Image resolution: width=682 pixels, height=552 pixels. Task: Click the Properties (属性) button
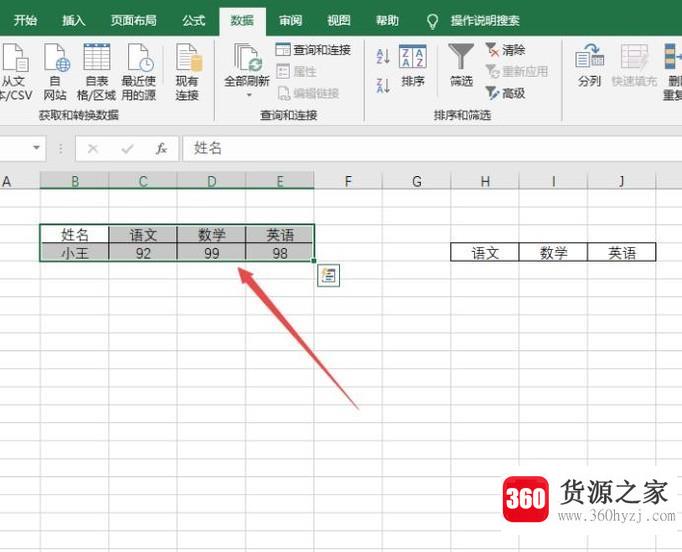pos(297,71)
